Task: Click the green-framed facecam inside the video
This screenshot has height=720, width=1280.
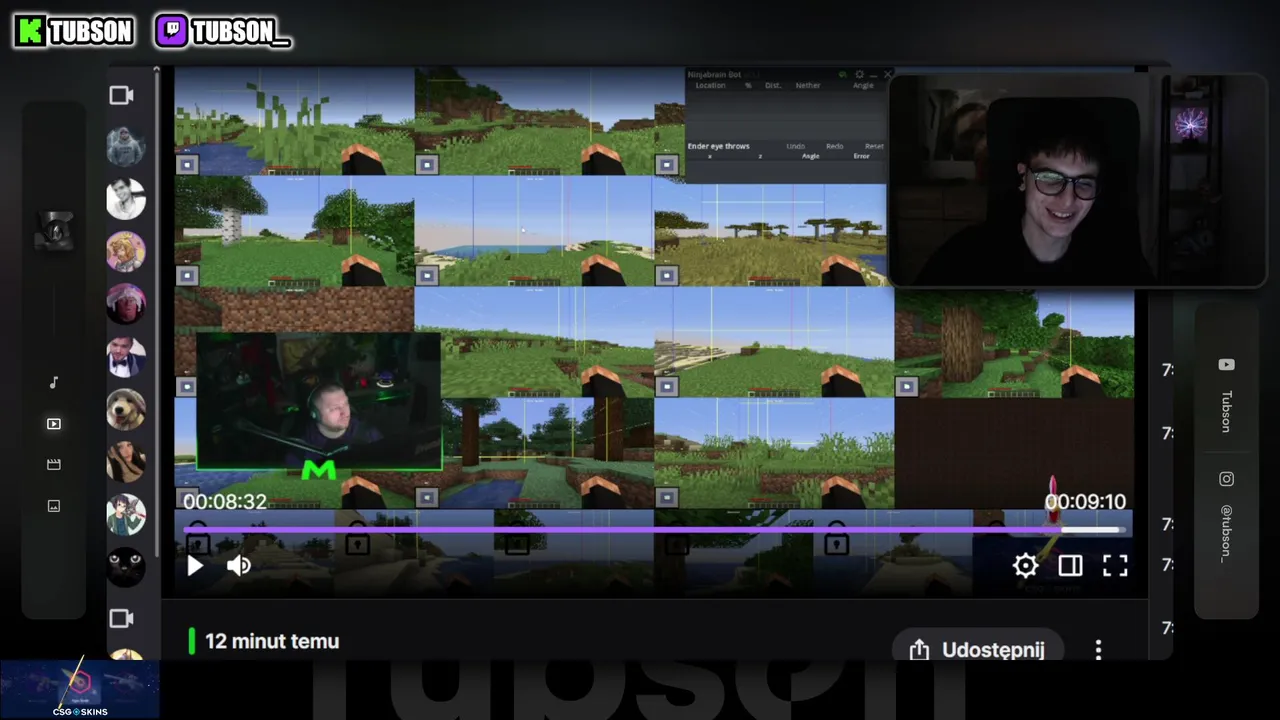Action: 318,402
